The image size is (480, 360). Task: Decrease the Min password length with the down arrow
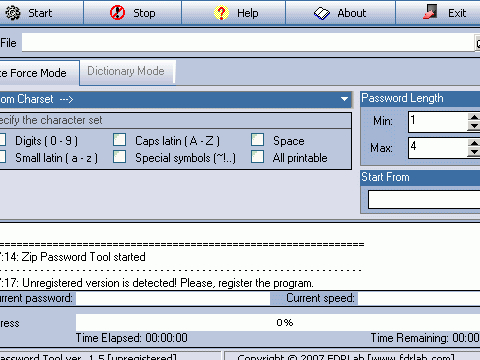[x=474, y=126]
